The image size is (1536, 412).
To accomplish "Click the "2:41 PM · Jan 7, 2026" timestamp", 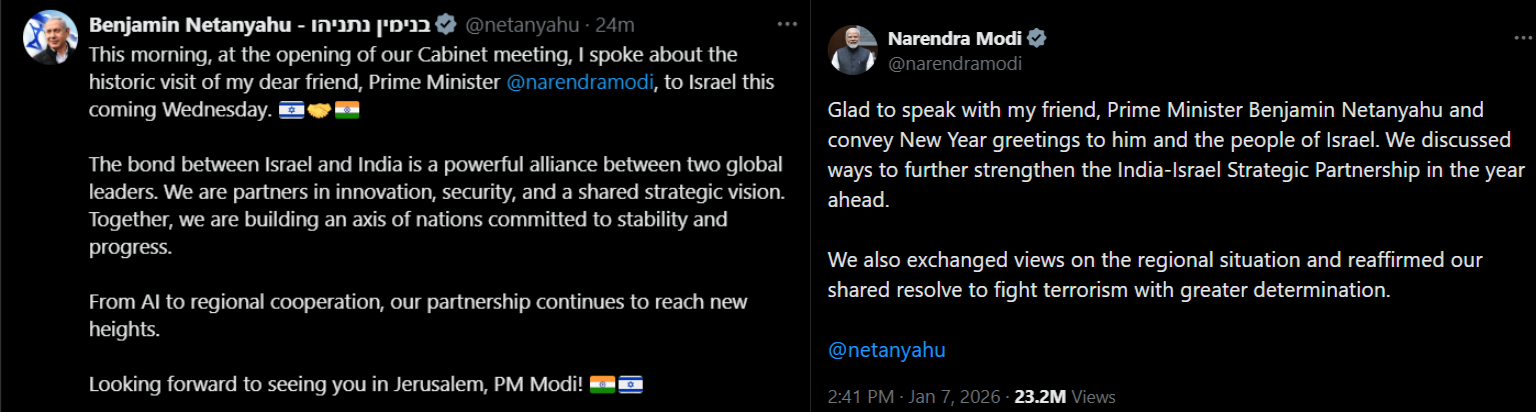I will point(914,397).
